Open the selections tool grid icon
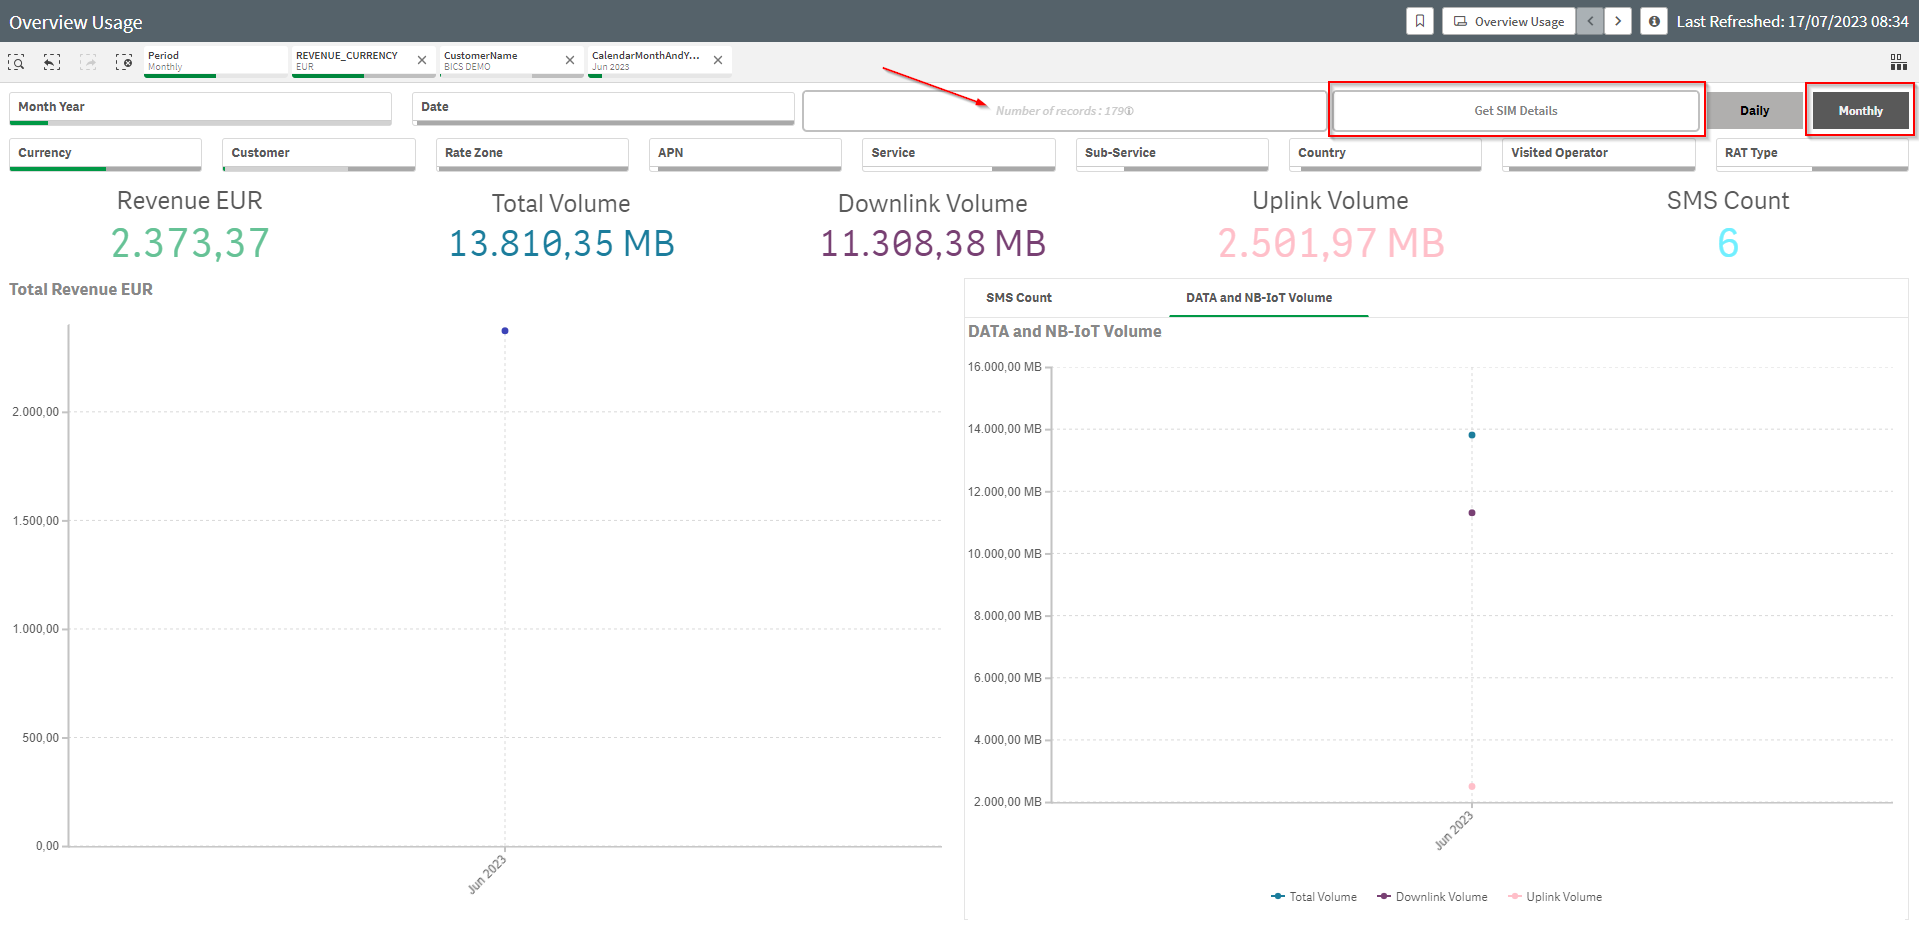The image size is (1919, 930). click(1898, 62)
